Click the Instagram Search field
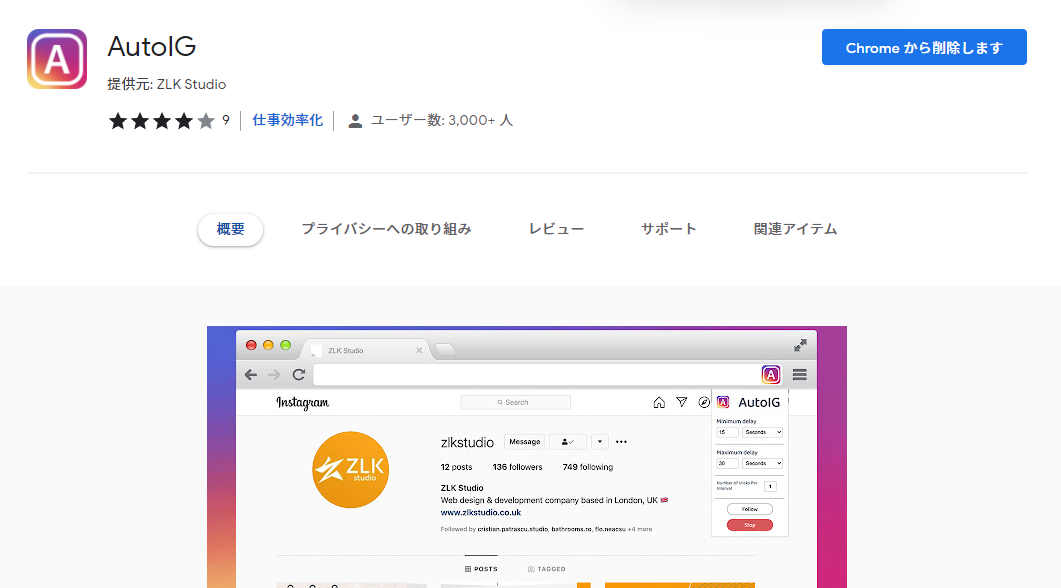 pos(515,402)
